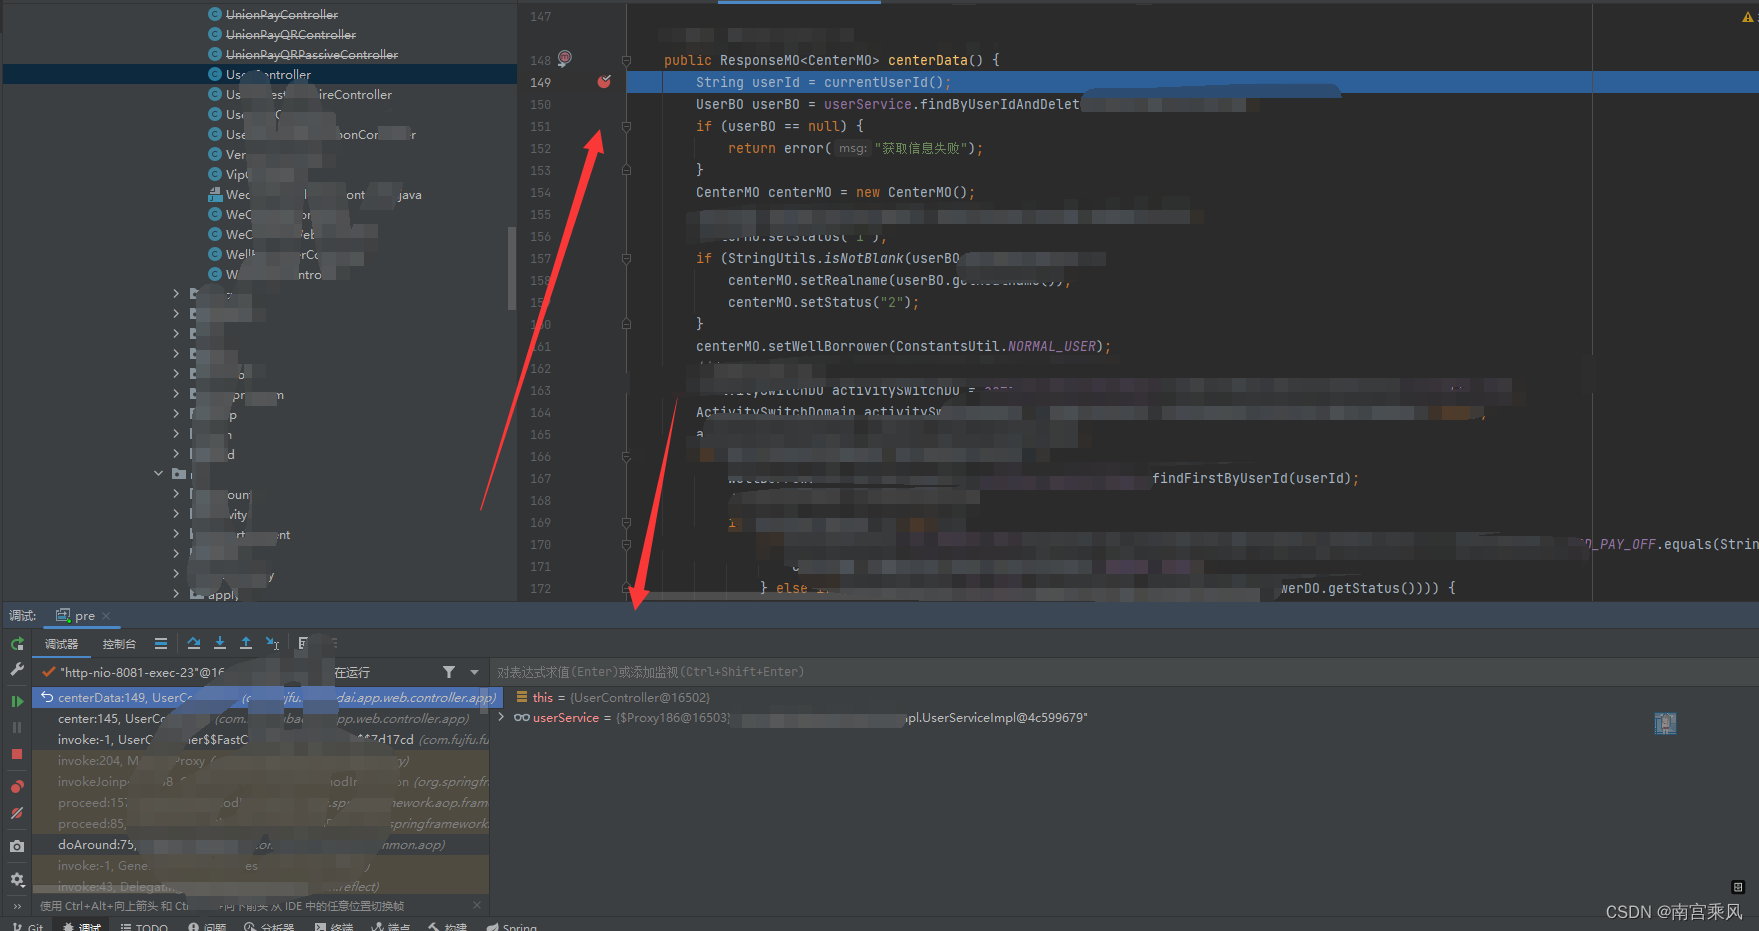Dismiss the Ctrl+Alt hint notification

(x=477, y=905)
